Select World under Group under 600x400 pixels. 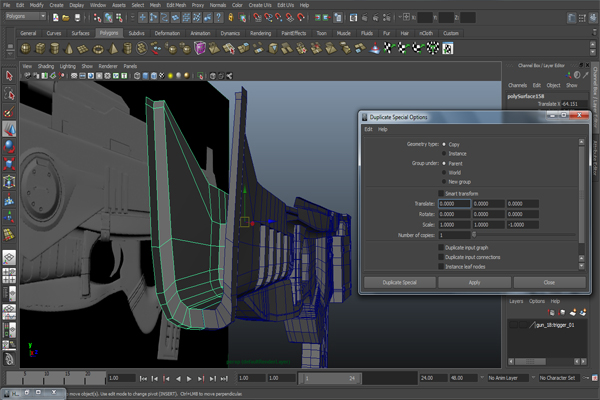tap(444, 173)
